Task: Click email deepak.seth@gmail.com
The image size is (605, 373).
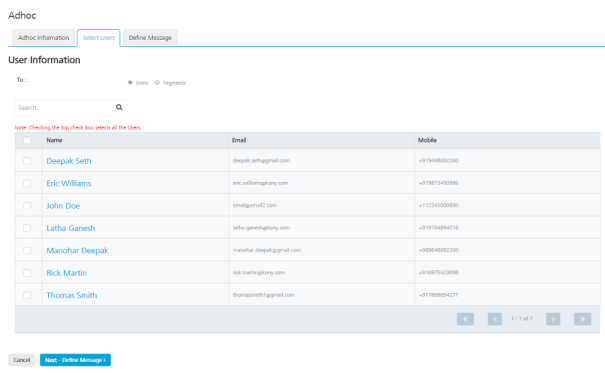Action: (261, 160)
